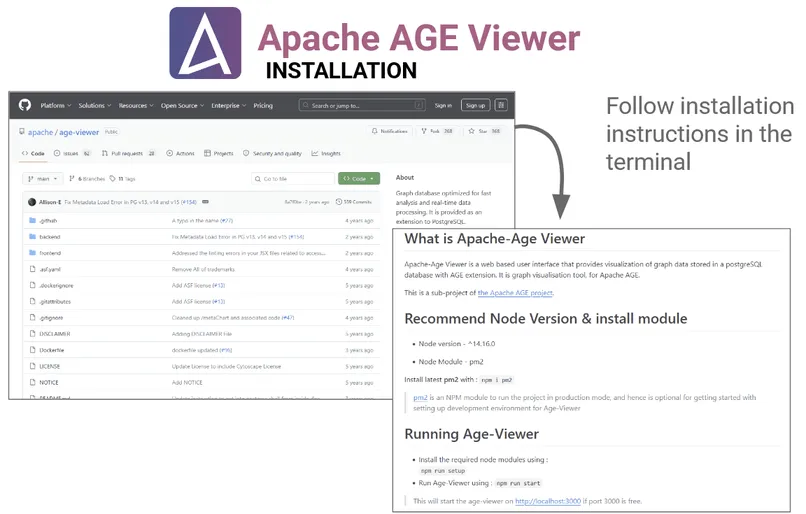Switch to the Actions tab
The image size is (806, 514).
coord(180,153)
